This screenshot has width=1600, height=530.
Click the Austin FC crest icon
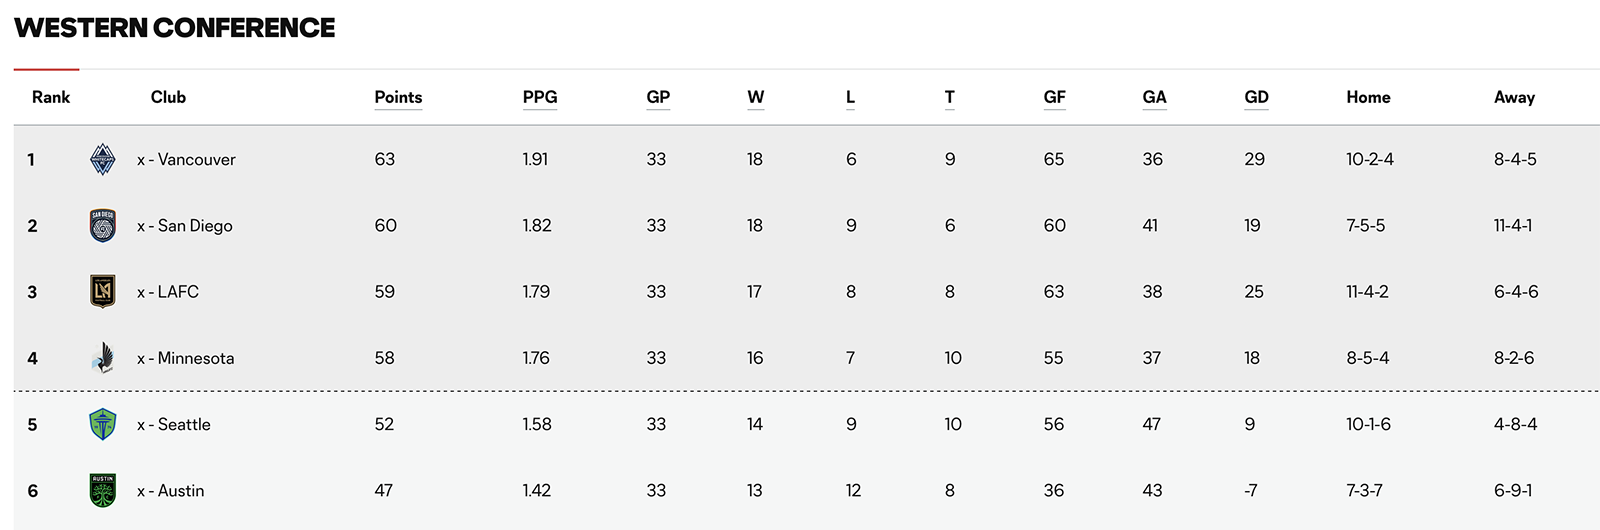[x=102, y=490]
